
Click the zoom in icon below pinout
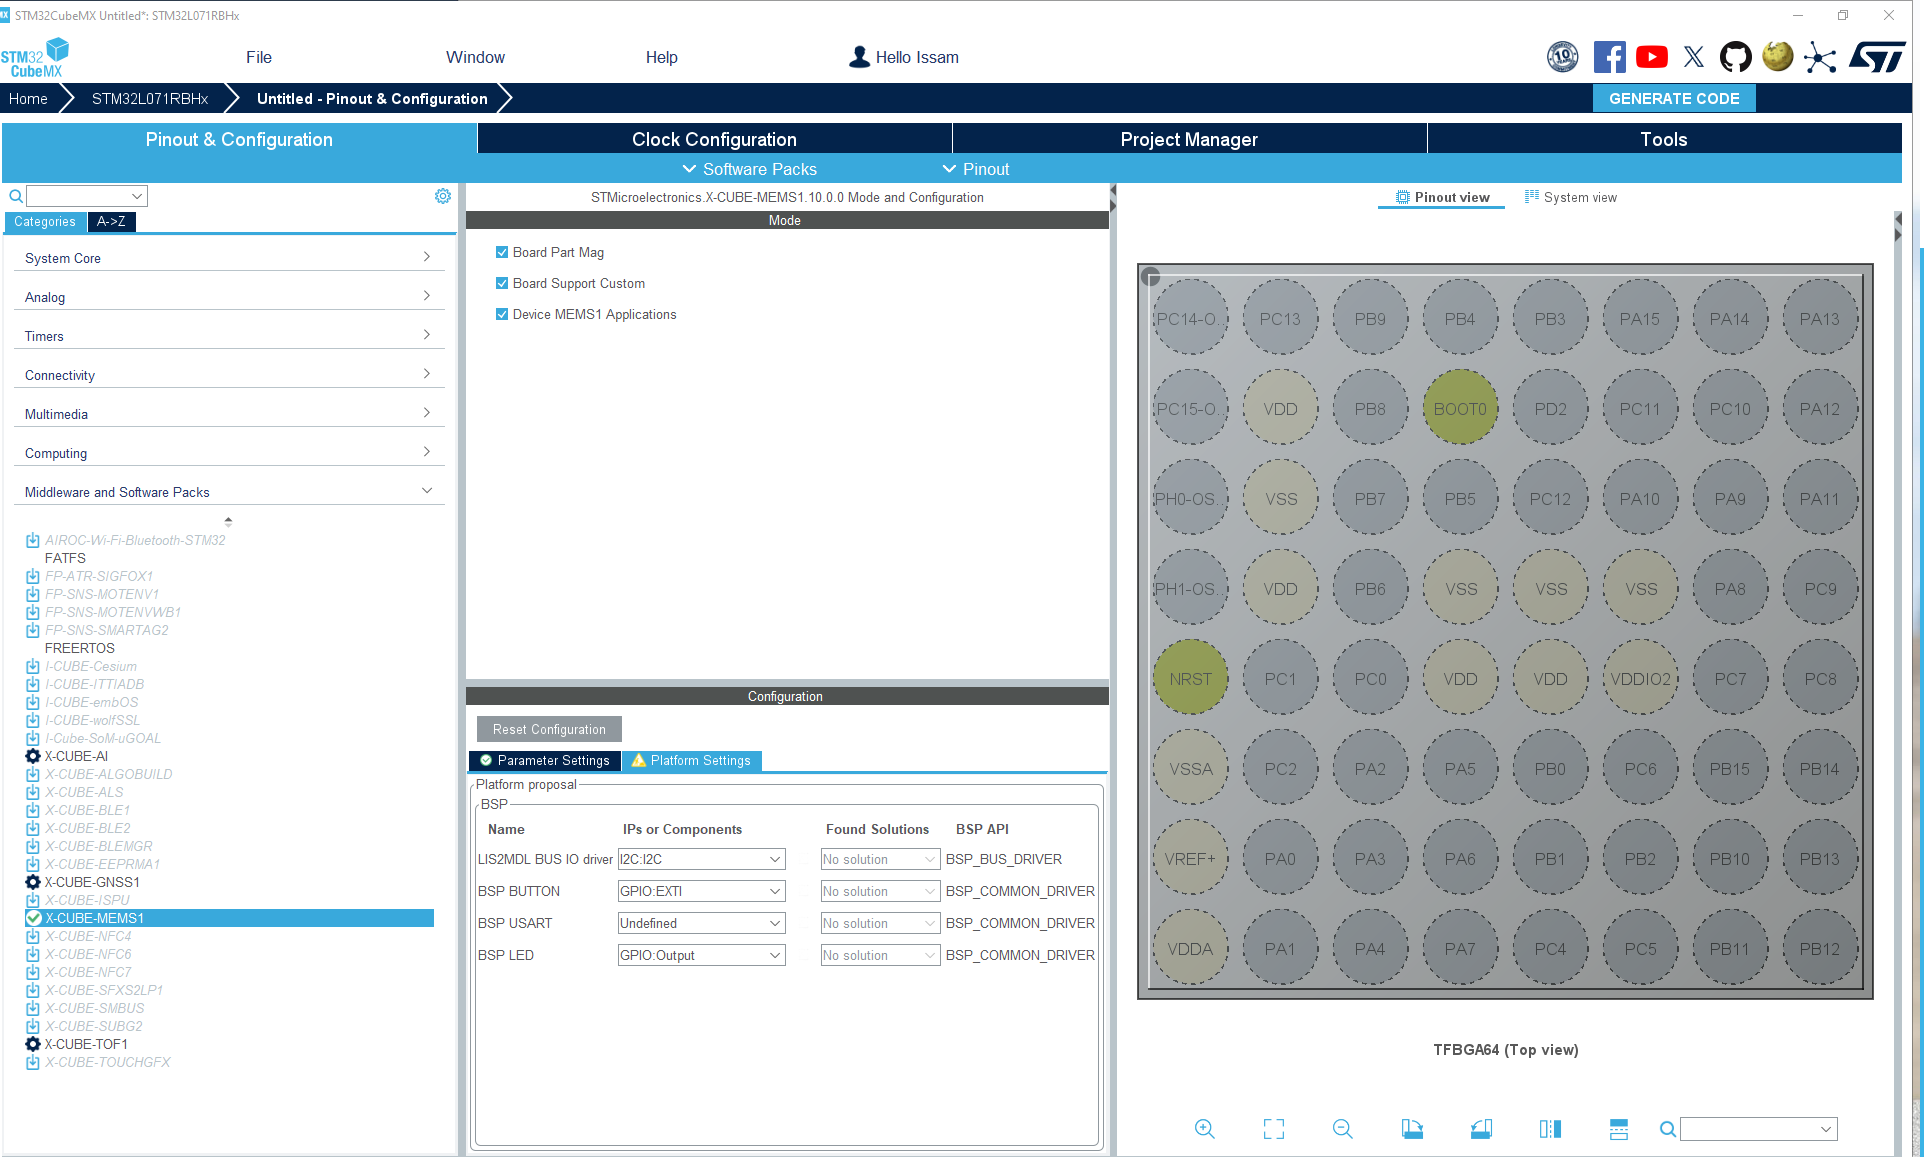(1205, 1129)
